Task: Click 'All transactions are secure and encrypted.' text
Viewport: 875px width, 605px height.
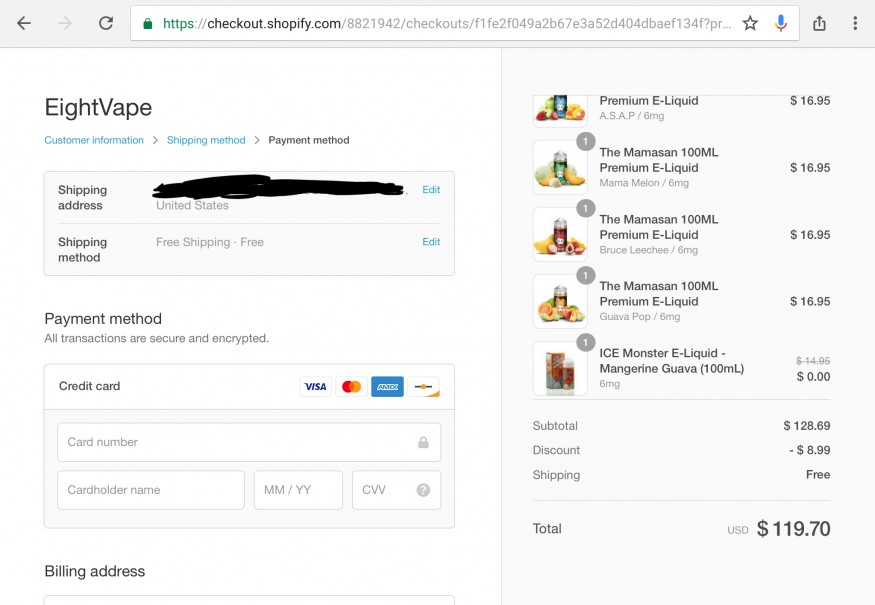Action: coord(156,338)
